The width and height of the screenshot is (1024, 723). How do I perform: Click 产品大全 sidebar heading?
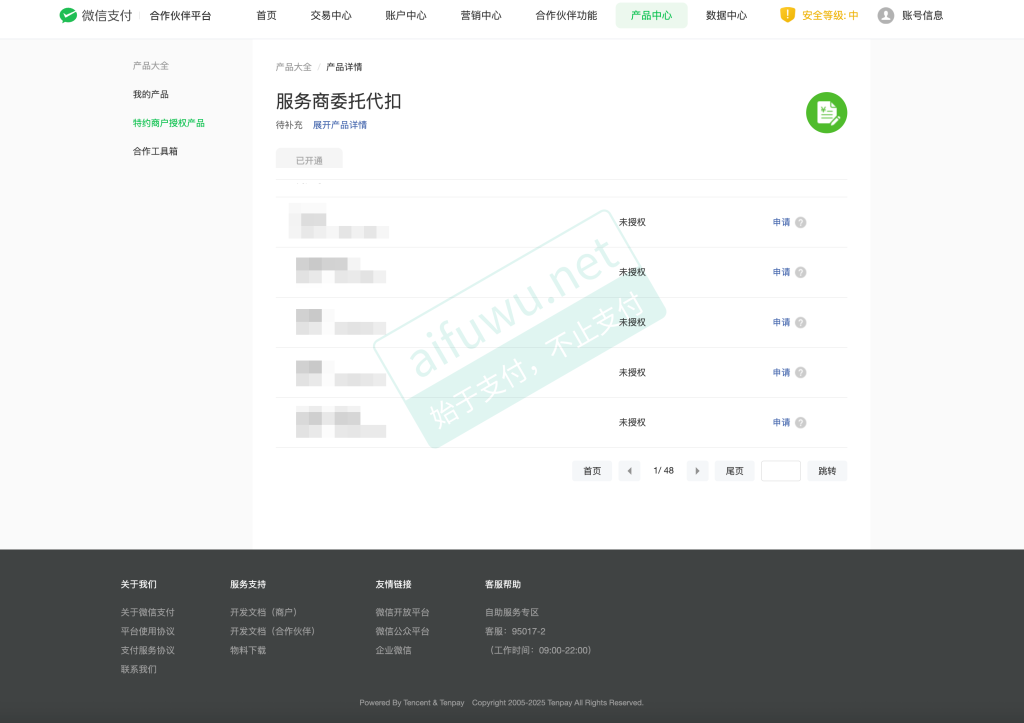[151, 65]
